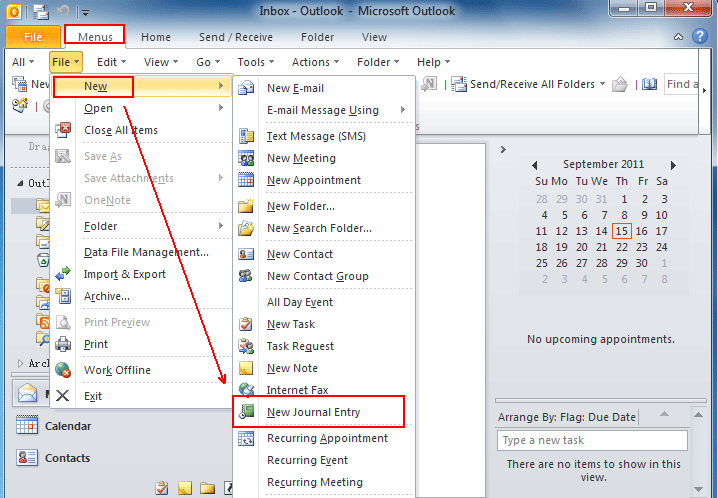Switch to the Send / Receive tab

236,37
